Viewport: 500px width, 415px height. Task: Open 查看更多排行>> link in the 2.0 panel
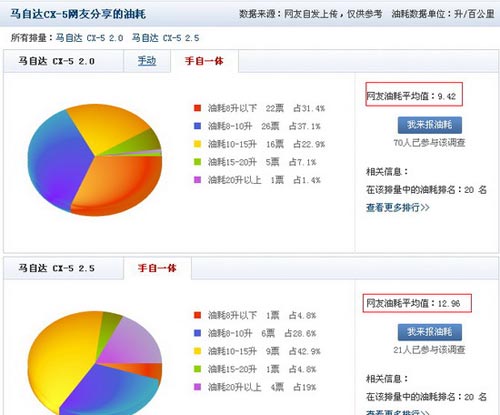pos(398,207)
